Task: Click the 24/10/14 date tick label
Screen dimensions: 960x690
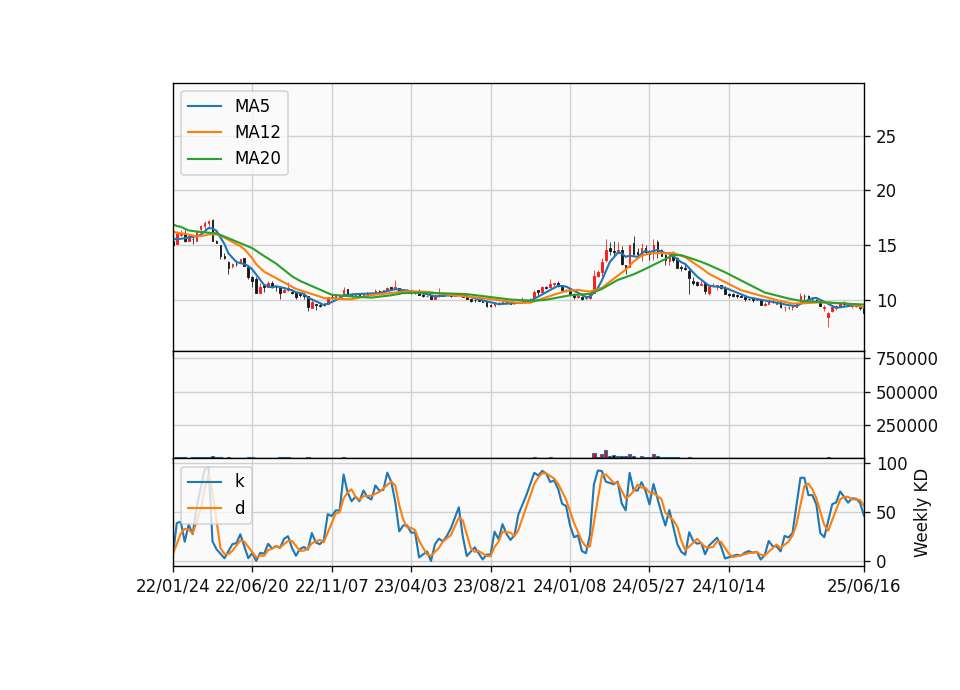Action: [729, 587]
